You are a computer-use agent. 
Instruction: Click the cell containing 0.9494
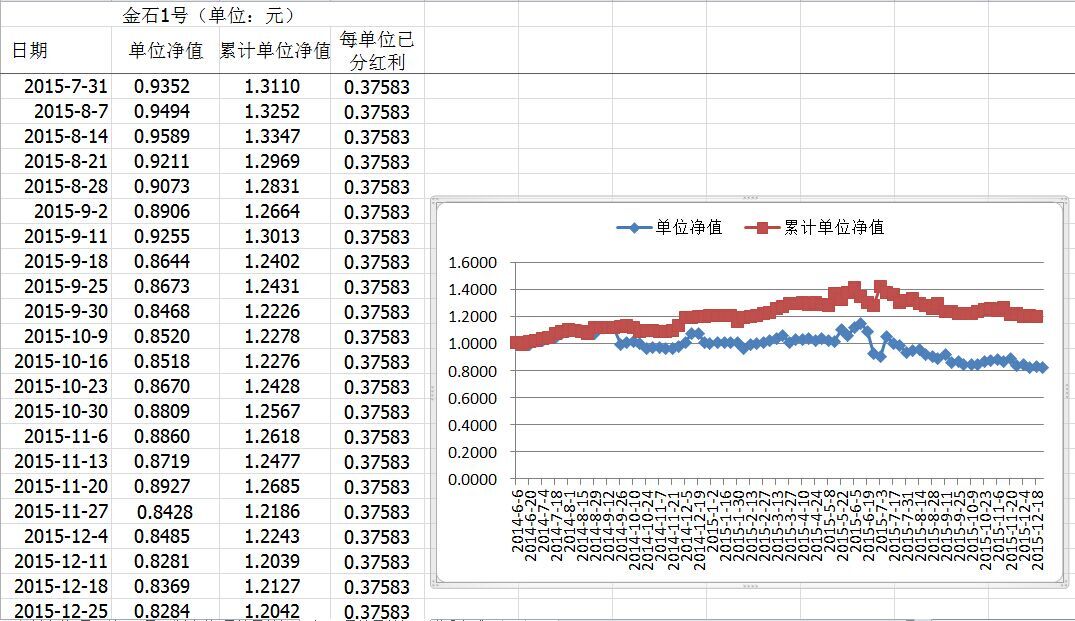pyautogui.click(x=162, y=112)
